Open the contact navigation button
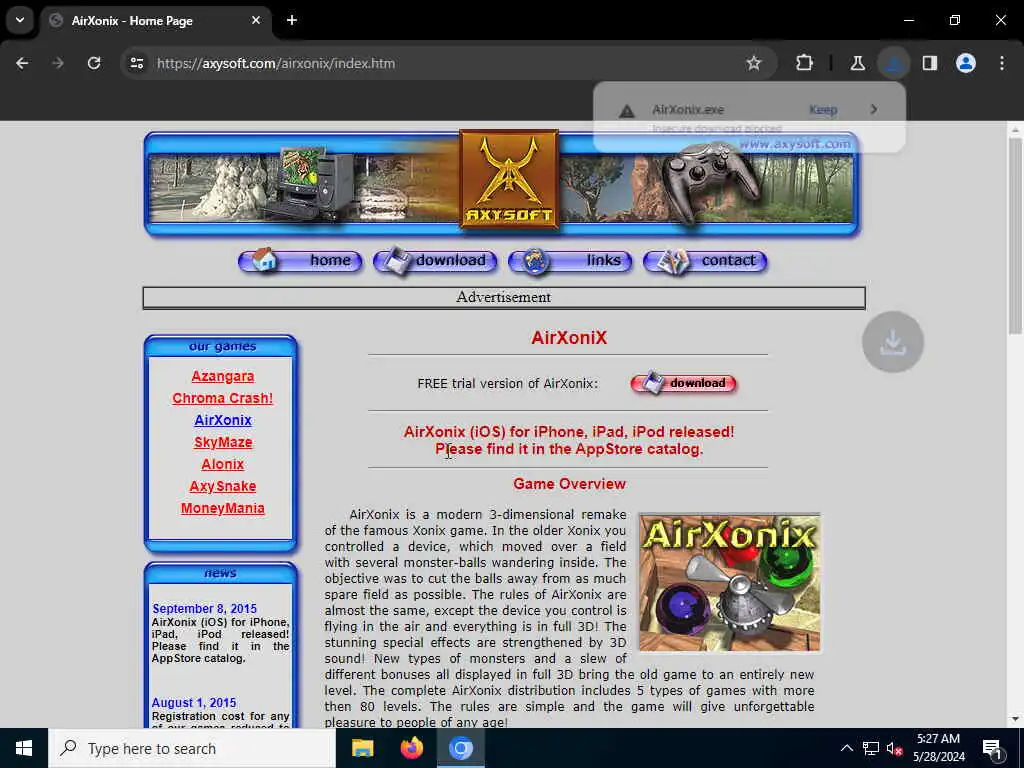Viewport: 1024px width, 768px height. 705,261
